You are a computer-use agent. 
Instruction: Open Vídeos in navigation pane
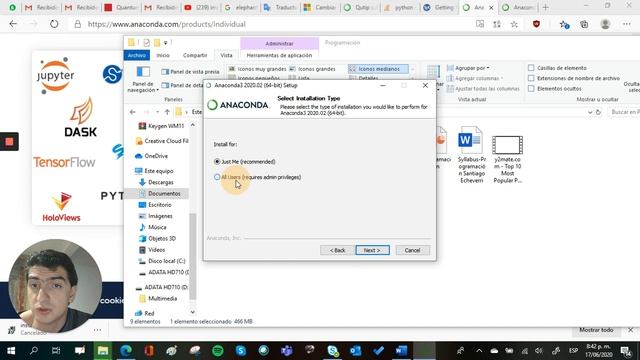[152, 250]
